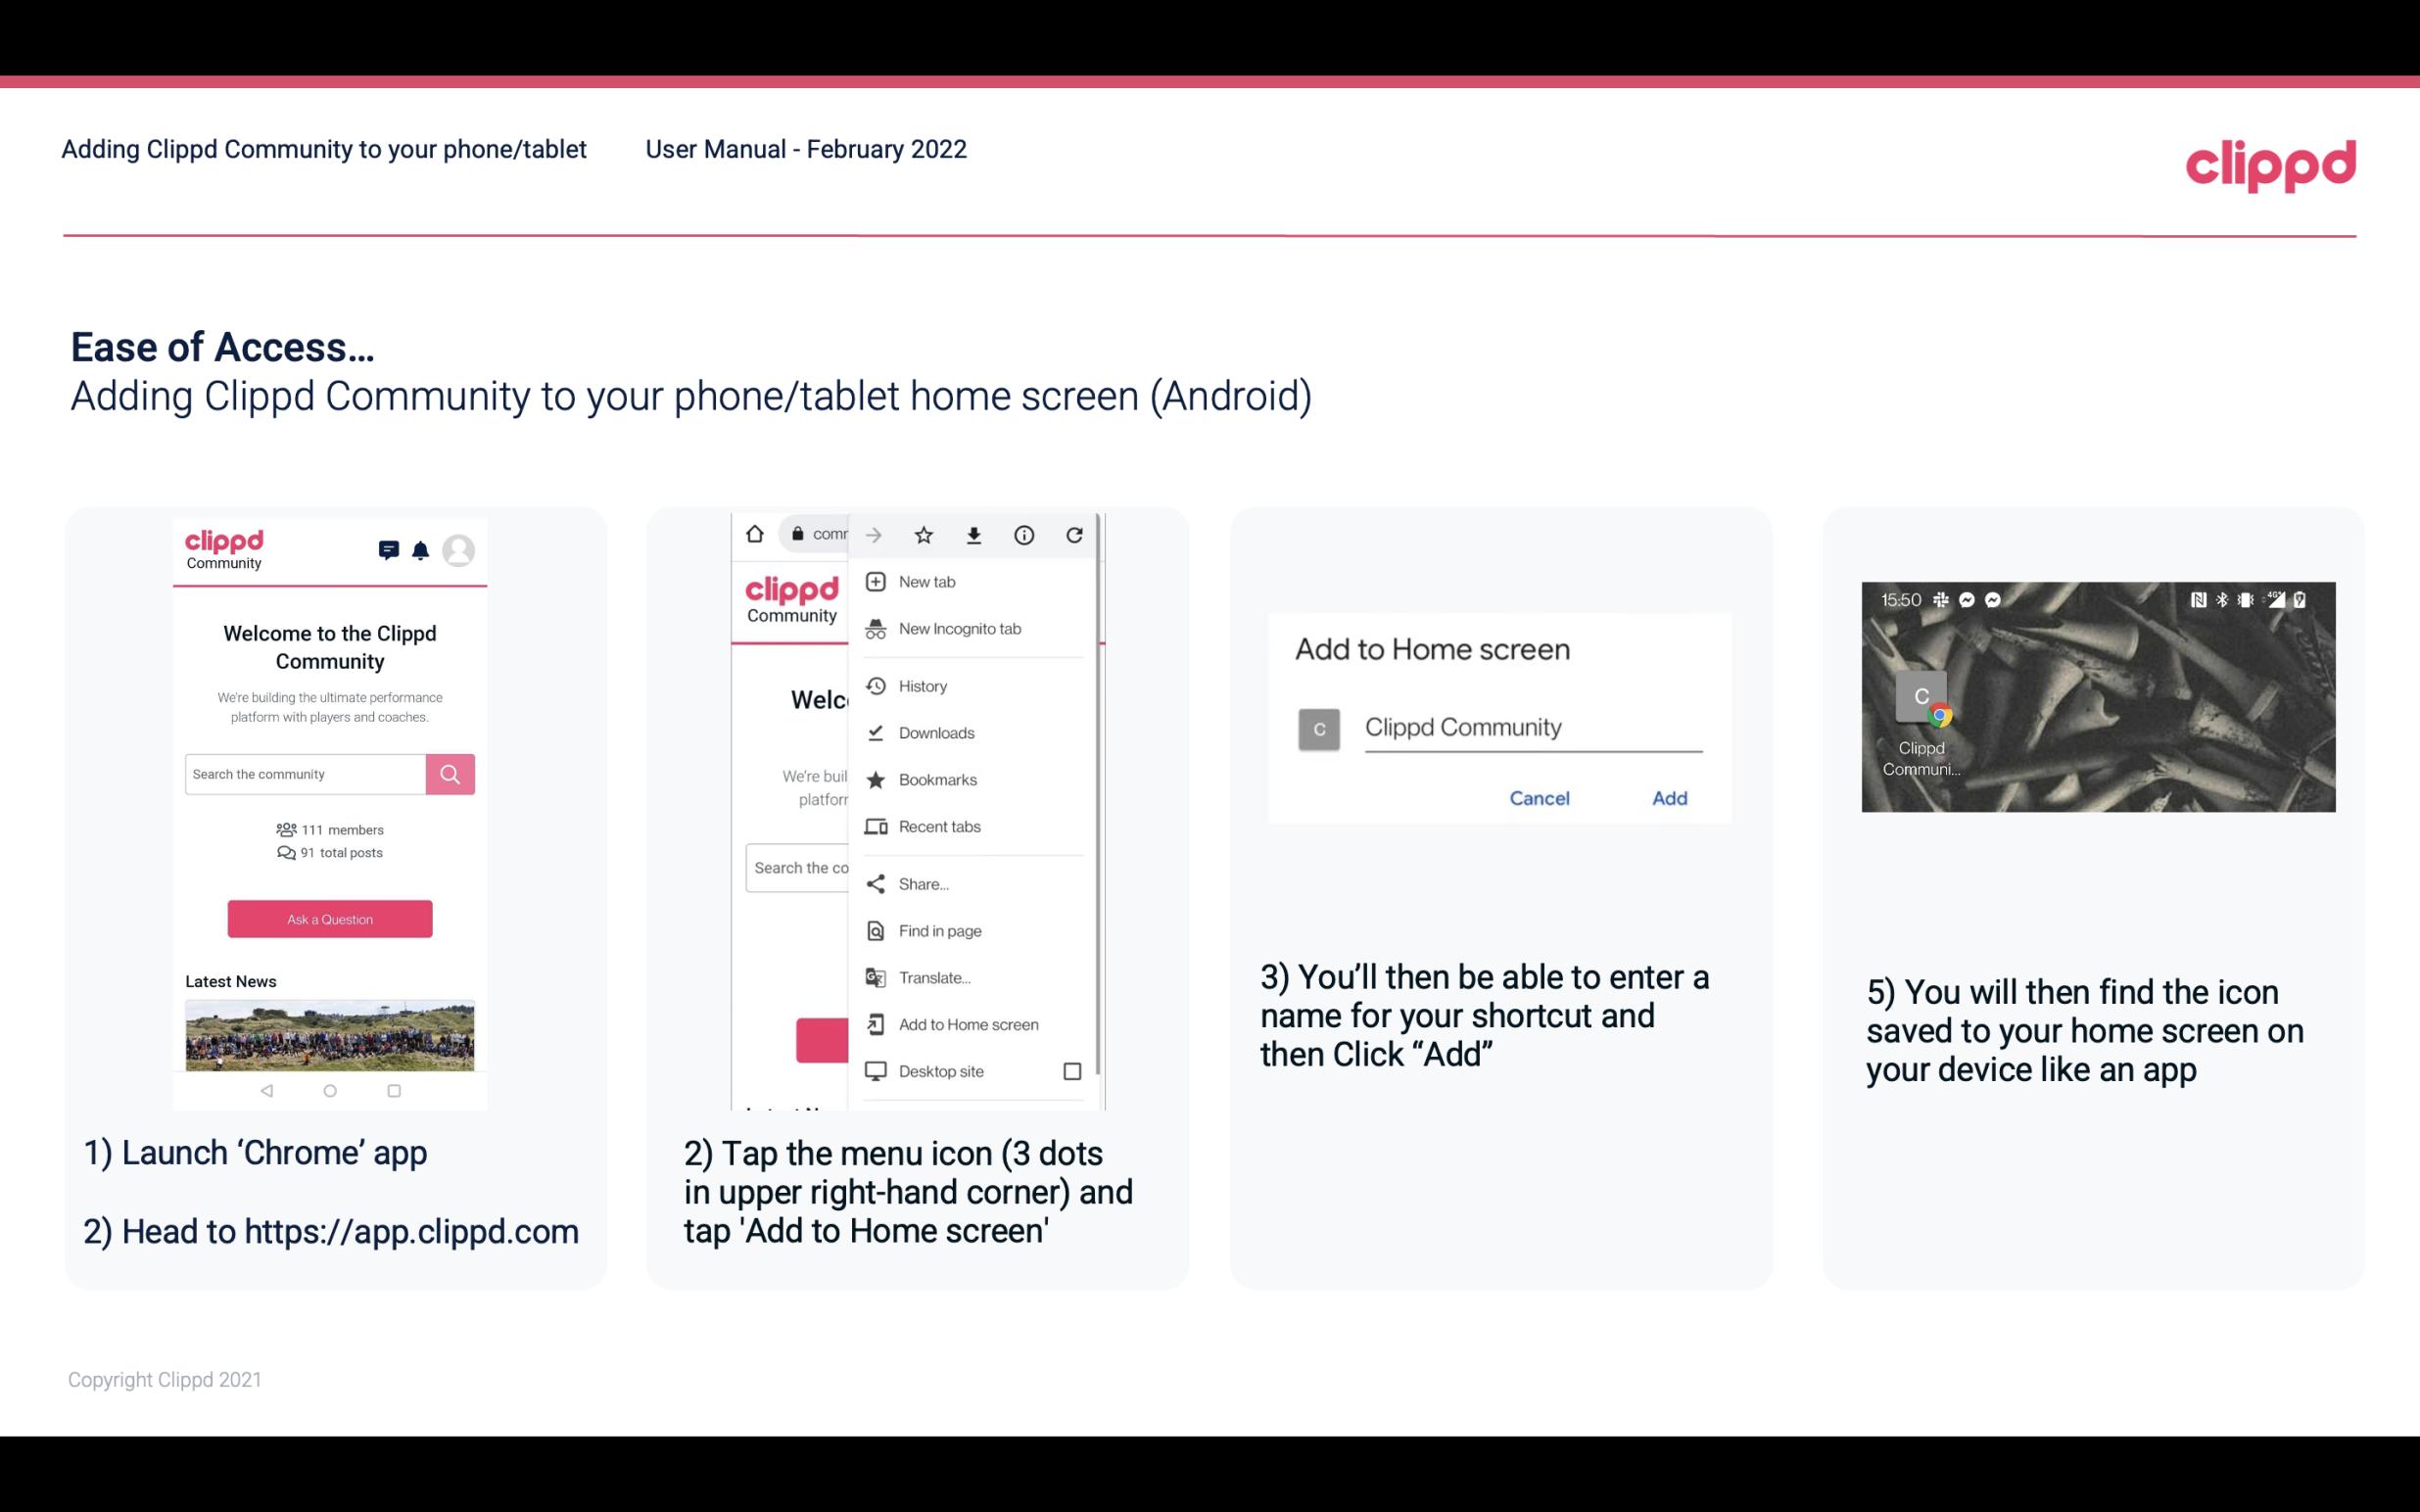Click the user profile avatar icon
This screenshot has width=2420, height=1512.
(x=460, y=547)
